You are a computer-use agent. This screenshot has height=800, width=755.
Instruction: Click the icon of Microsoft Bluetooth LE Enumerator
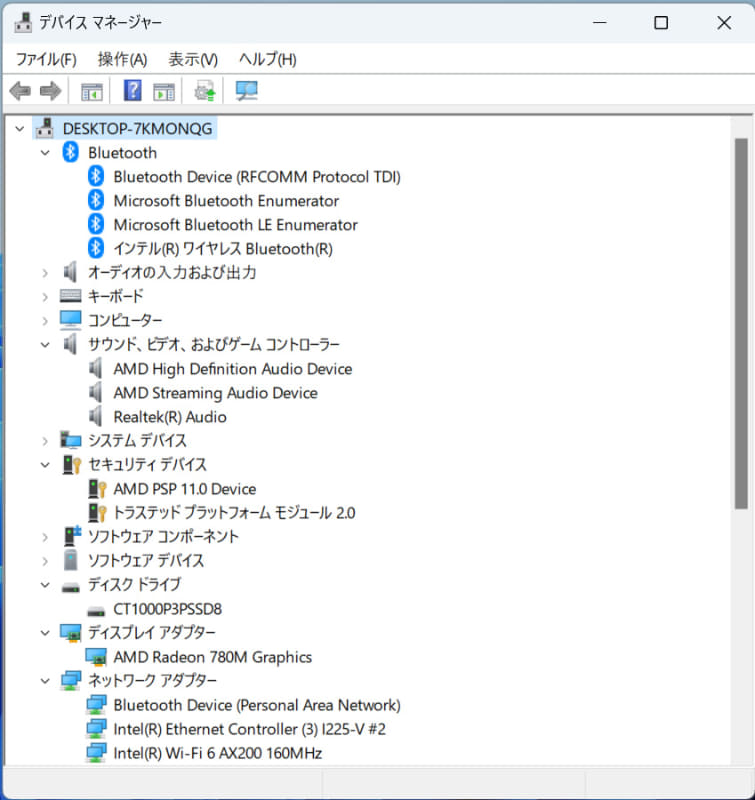point(96,224)
